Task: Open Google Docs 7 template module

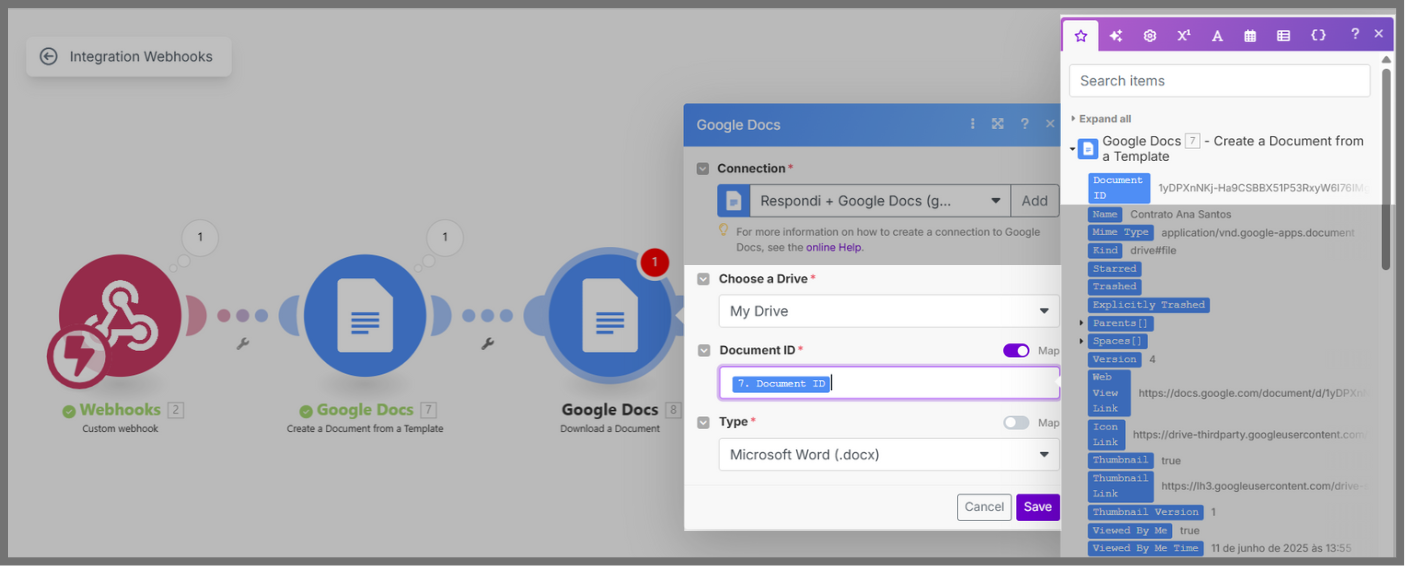Action: click(365, 315)
